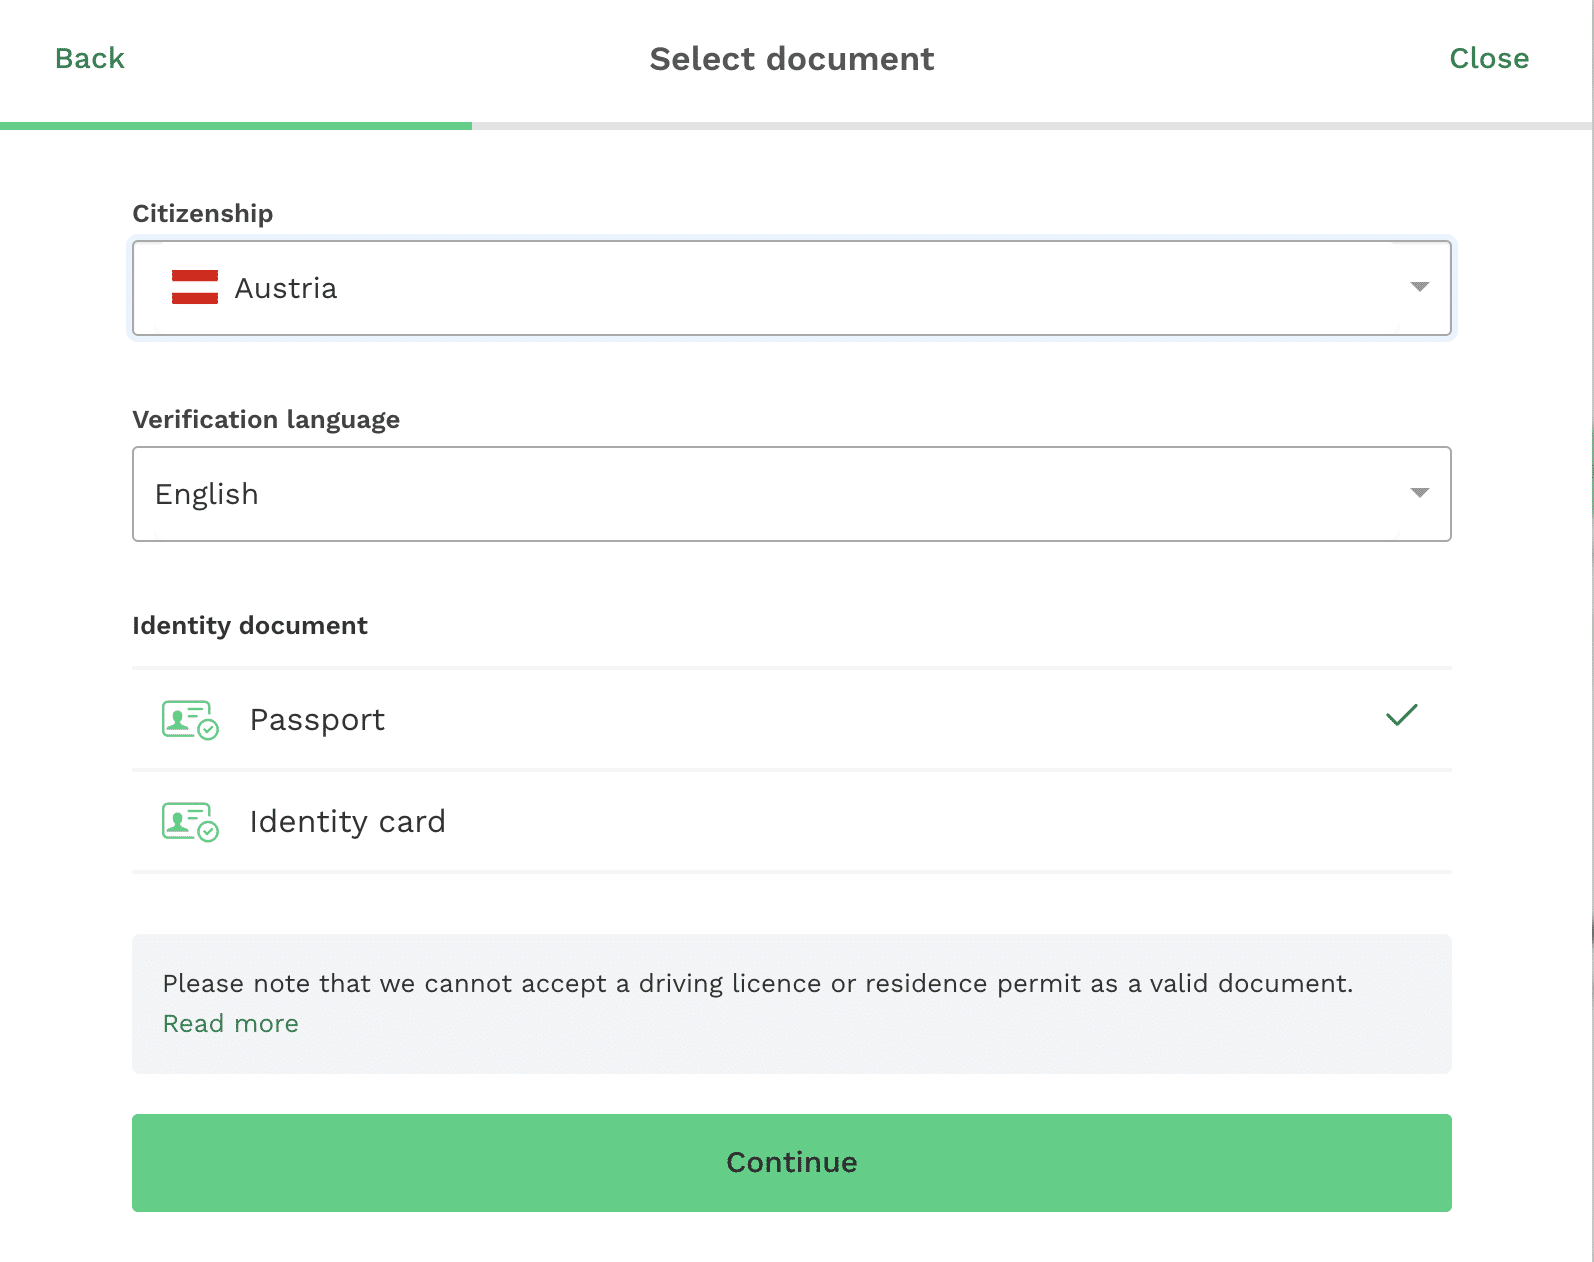The image size is (1594, 1262).
Task: Click the English language selection field
Action: tap(792, 494)
